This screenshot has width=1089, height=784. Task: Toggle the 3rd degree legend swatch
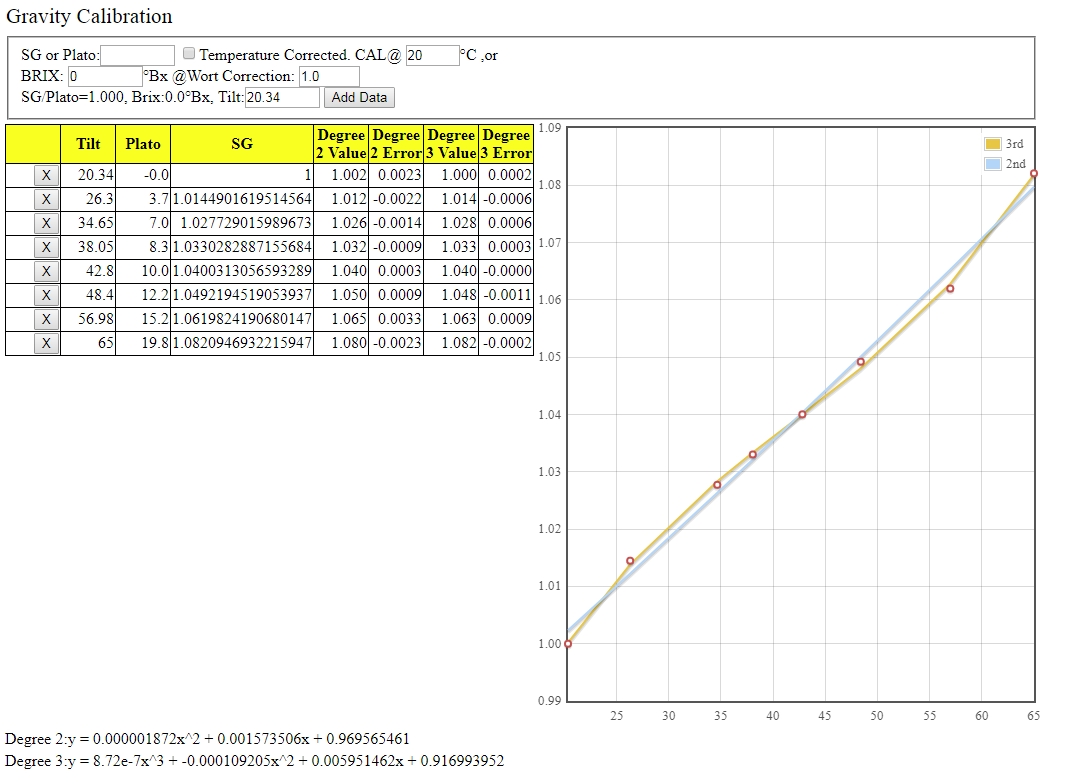(993, 144)
